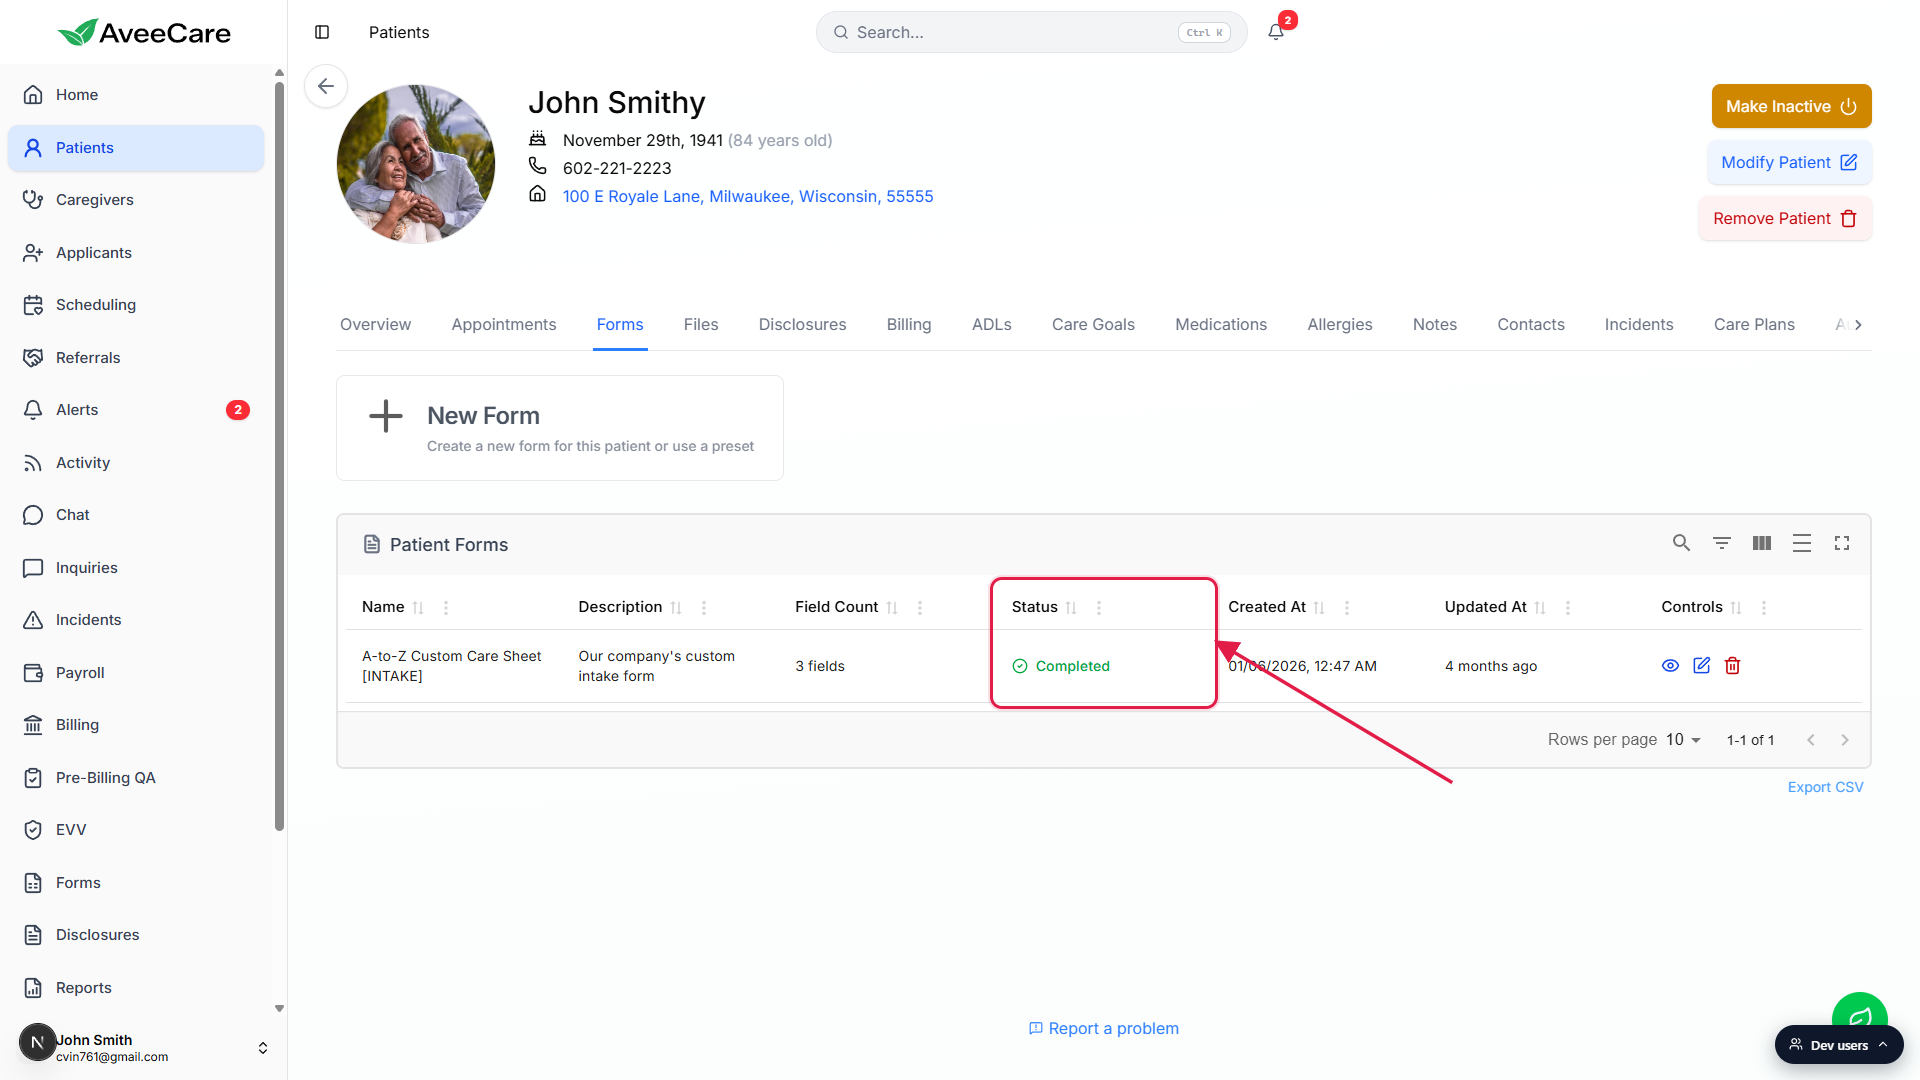Switch to the Overview tab
The image size is (1920, 1080).
375,325
